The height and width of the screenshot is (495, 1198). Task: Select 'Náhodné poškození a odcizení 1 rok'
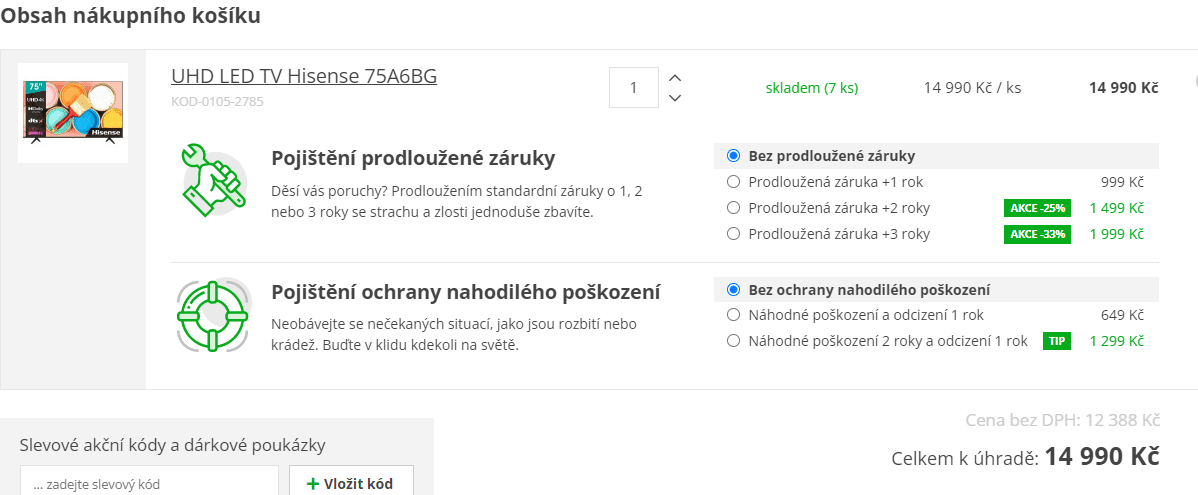click(734, 315)
